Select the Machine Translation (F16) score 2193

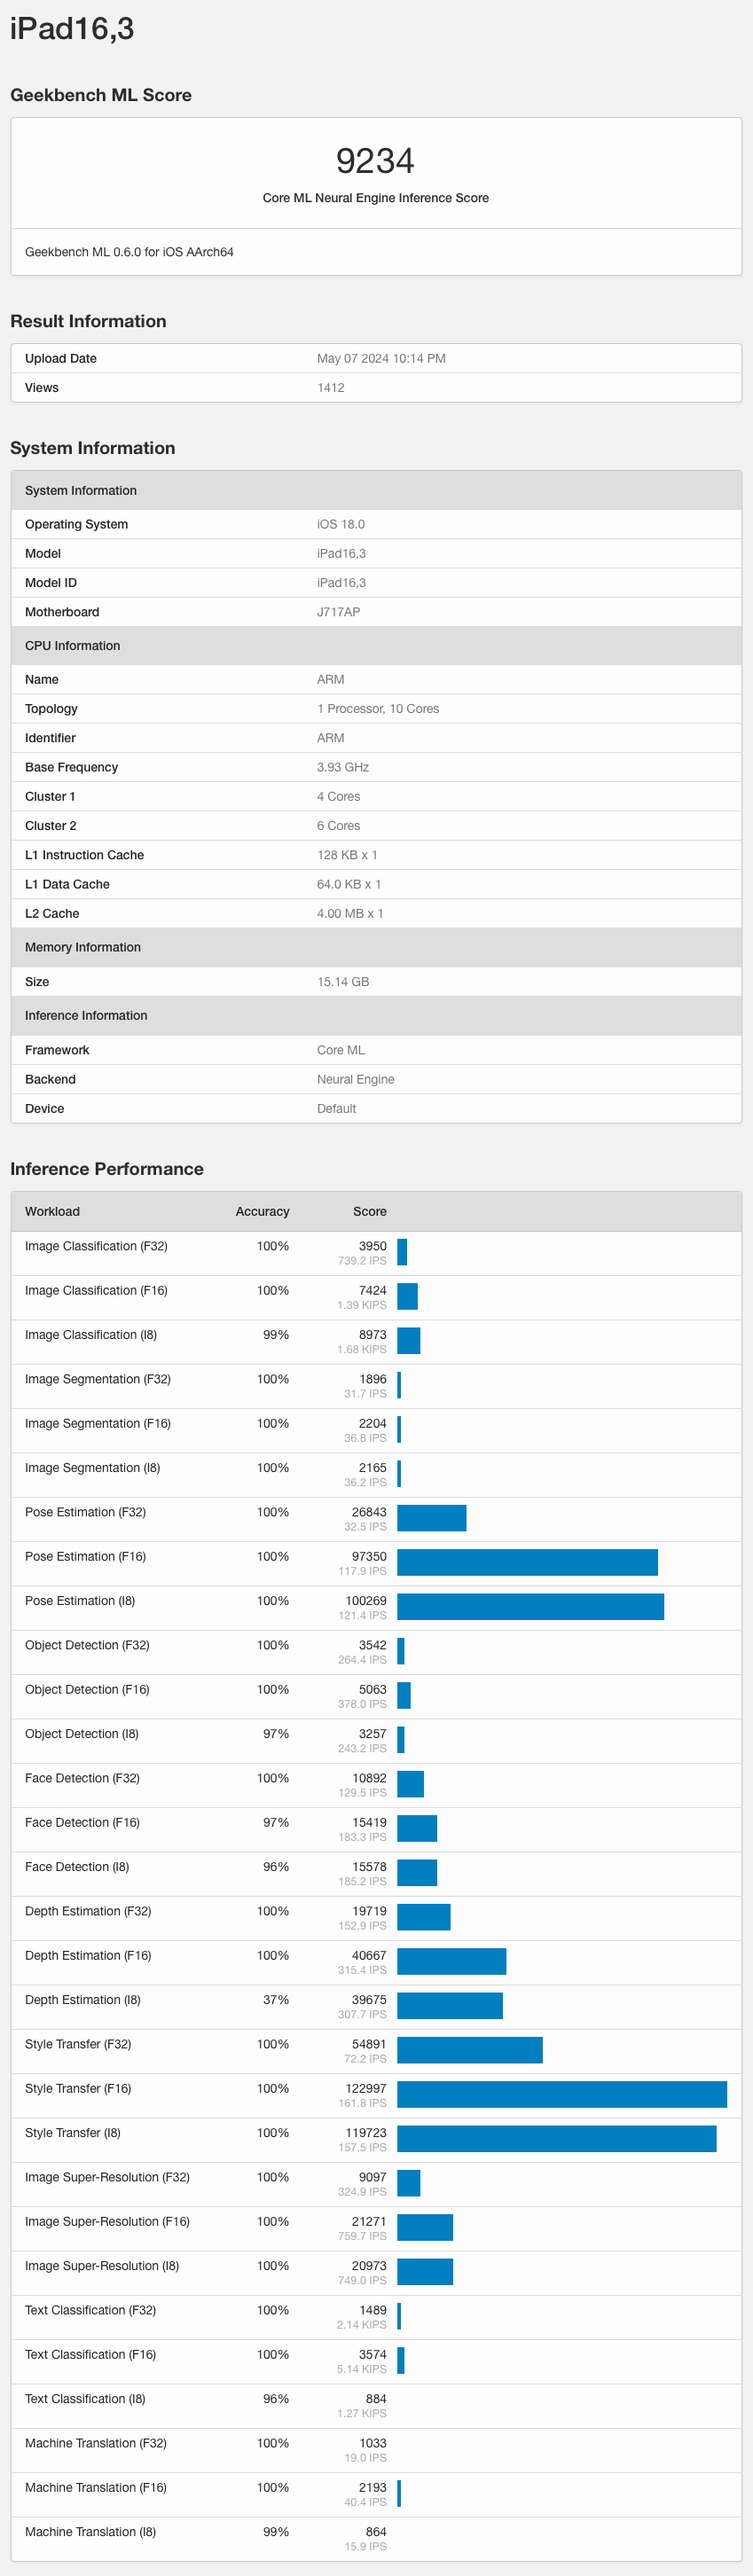point(372,2488)
